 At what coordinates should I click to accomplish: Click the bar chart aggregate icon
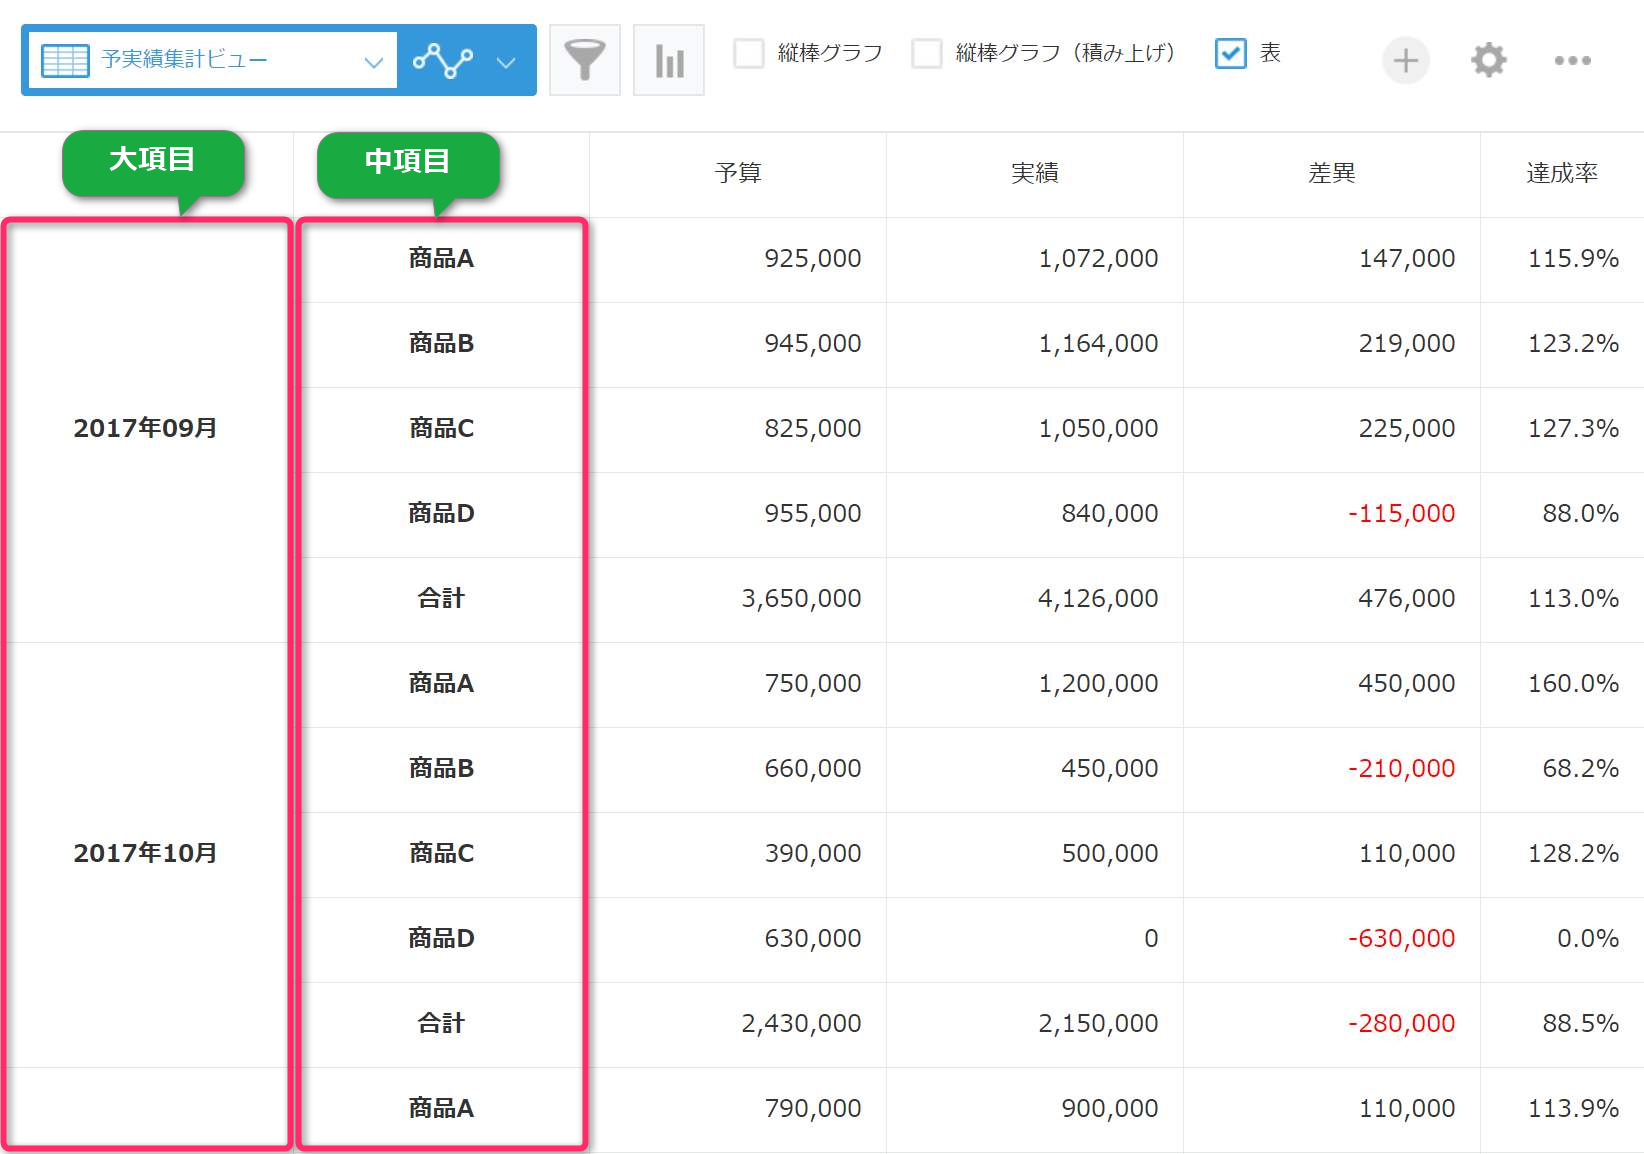click(x=669, y=60)
